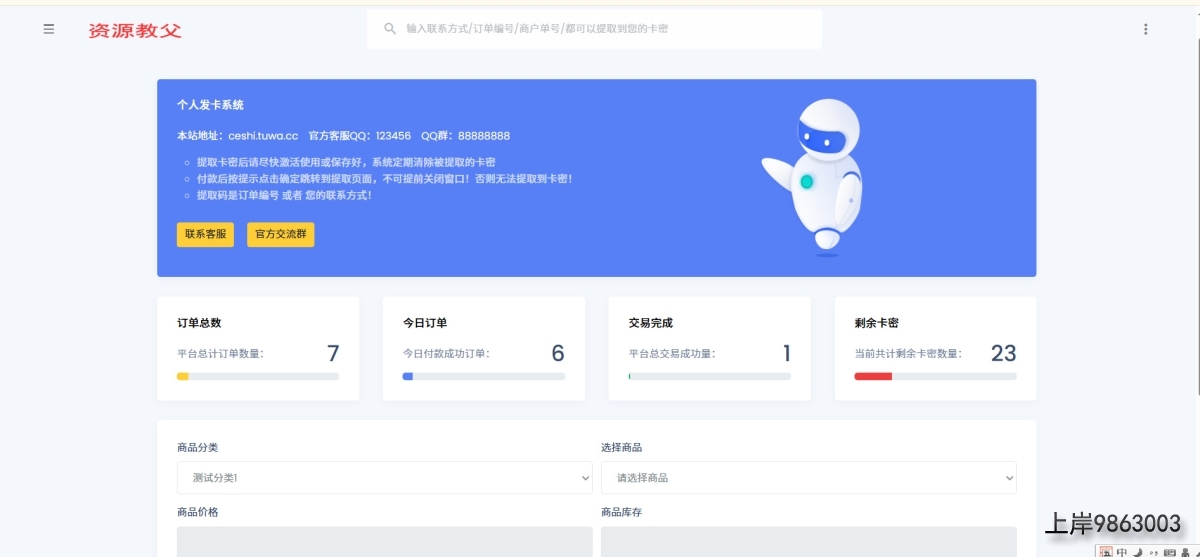Toggle the IME punctuation mode icon
The image size is (1200, 557).
(x=1153, y=551)
